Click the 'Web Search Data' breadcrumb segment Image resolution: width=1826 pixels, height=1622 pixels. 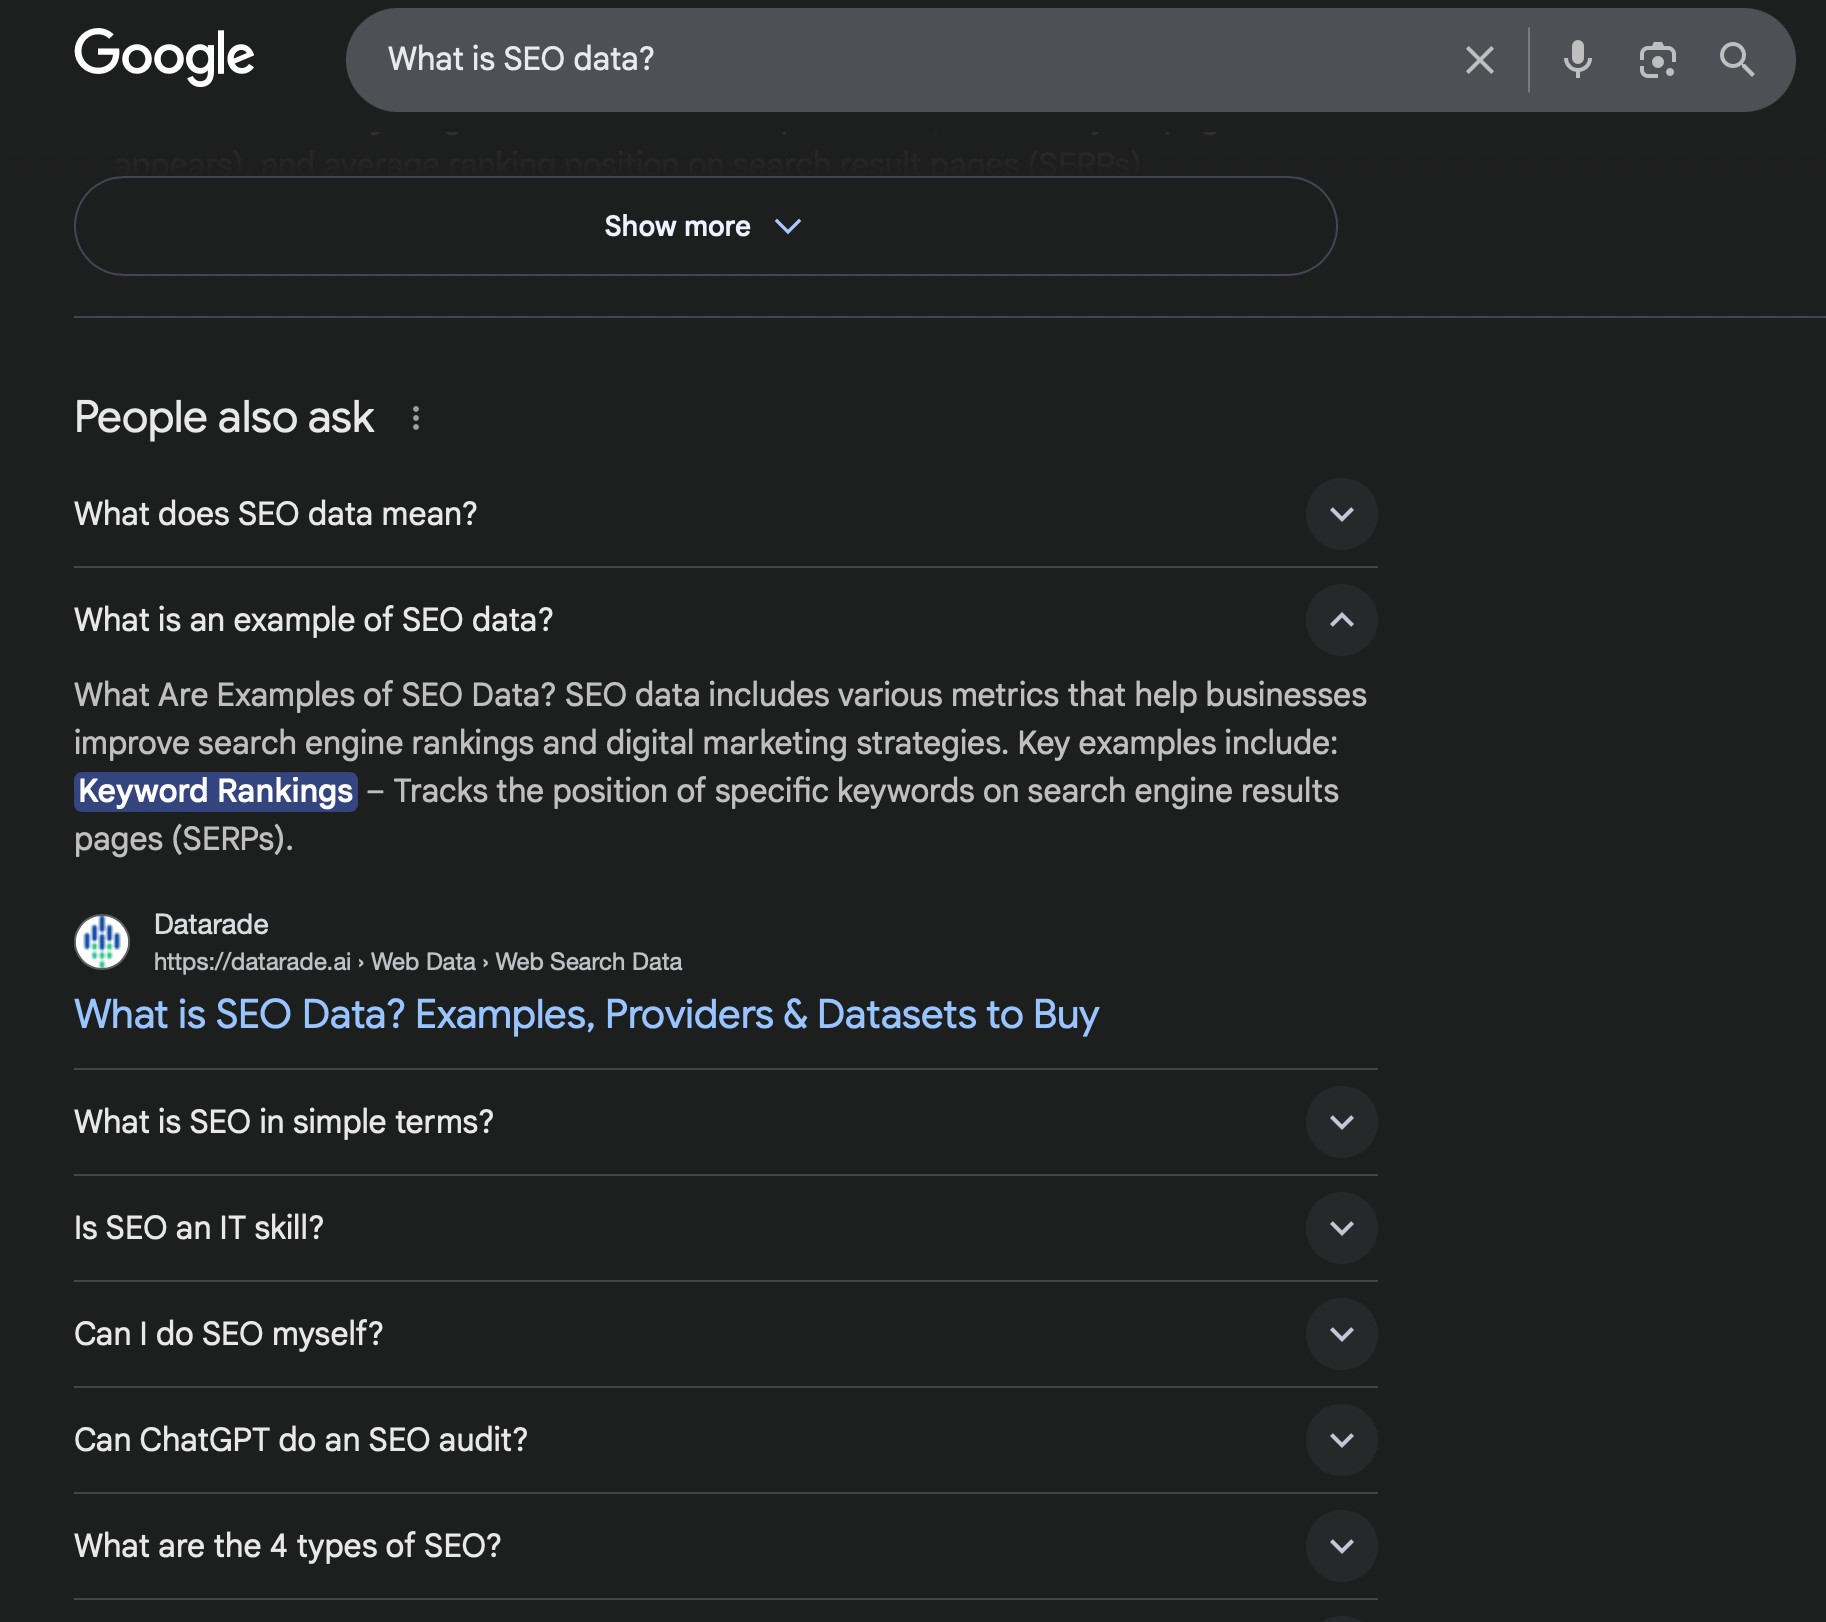click(x=589, y=961)
